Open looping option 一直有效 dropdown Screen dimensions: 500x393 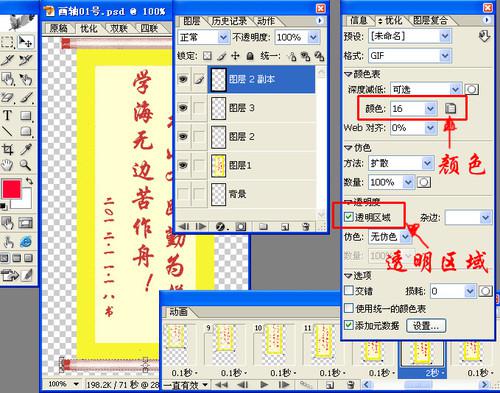(x=185, y=385)
